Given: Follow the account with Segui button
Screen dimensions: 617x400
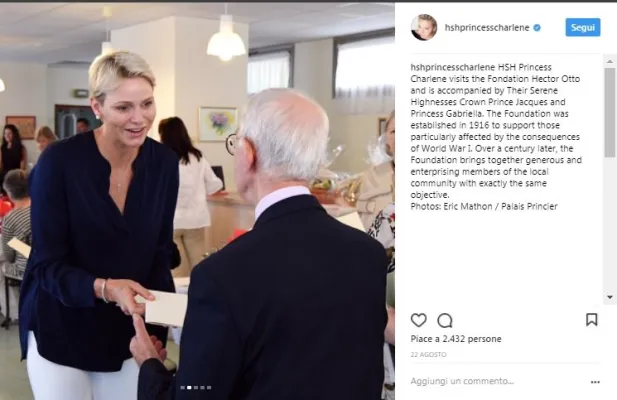Looking at the screenshot, I should (583, 27).
